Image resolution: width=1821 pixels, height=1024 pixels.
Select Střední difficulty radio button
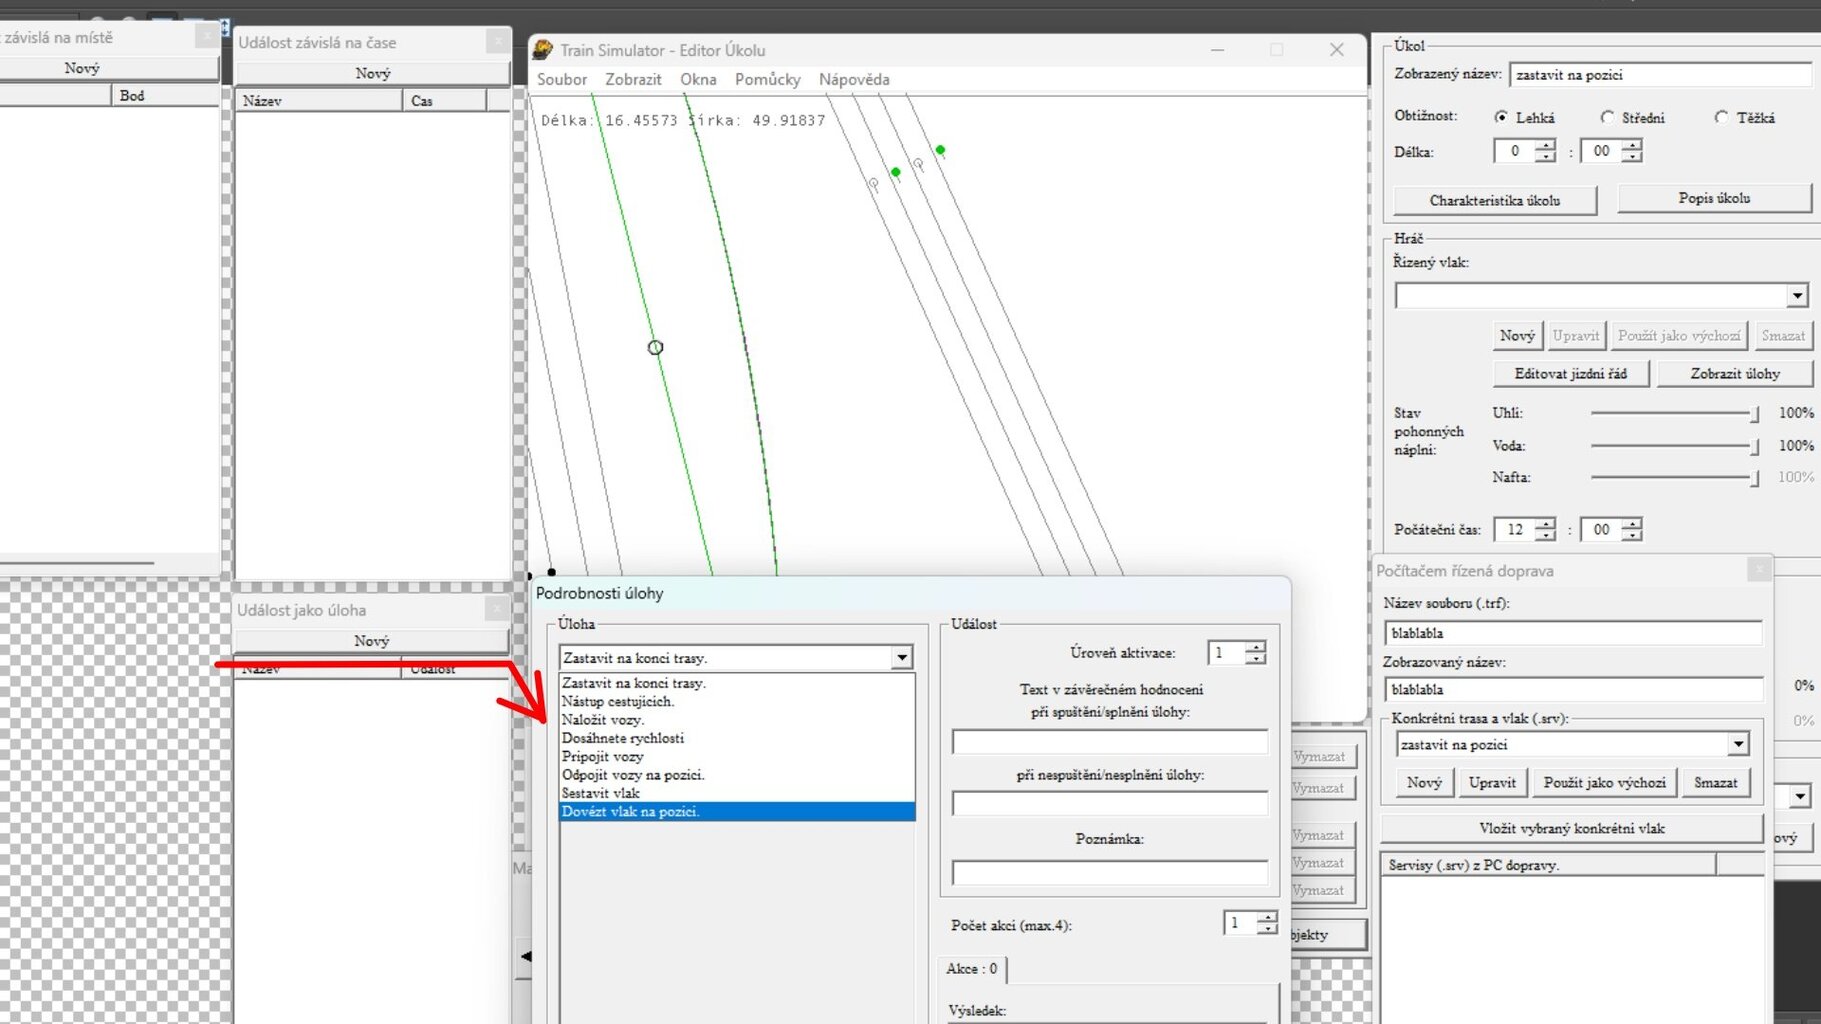[x=1607, y=117]
